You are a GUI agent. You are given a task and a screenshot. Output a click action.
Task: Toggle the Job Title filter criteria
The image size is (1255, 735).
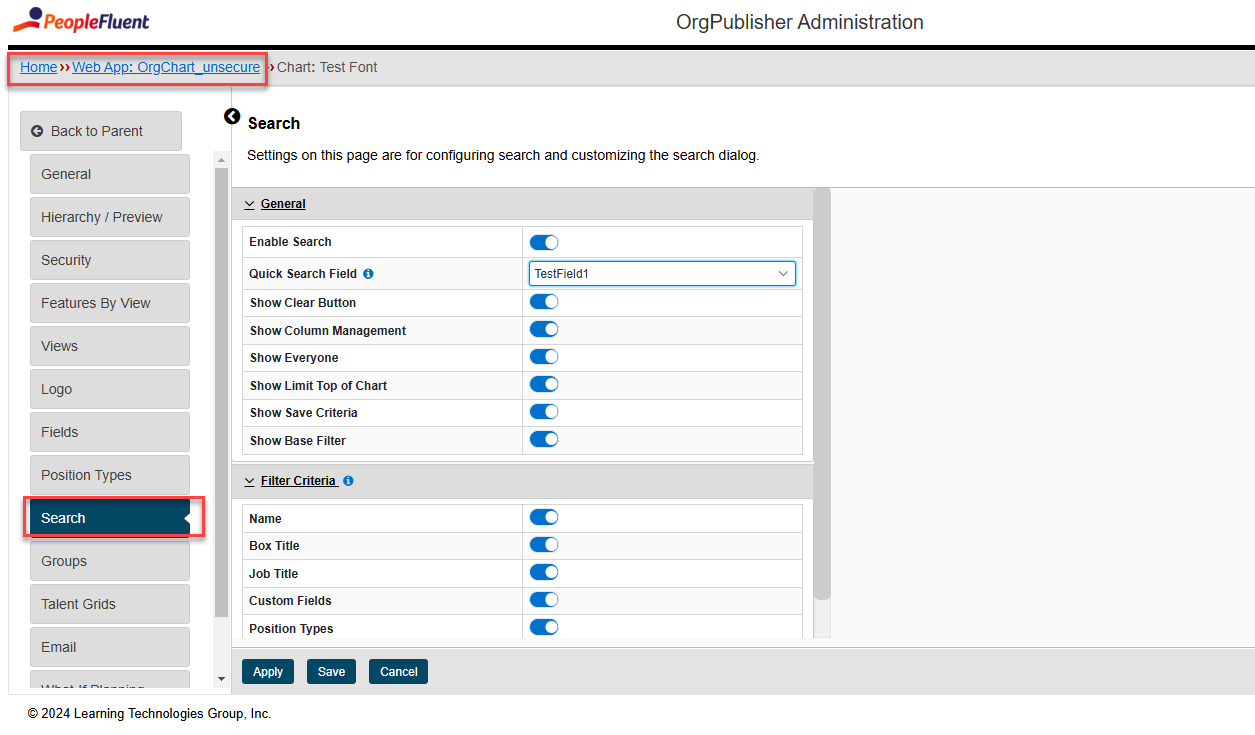[x=543, y=573]
